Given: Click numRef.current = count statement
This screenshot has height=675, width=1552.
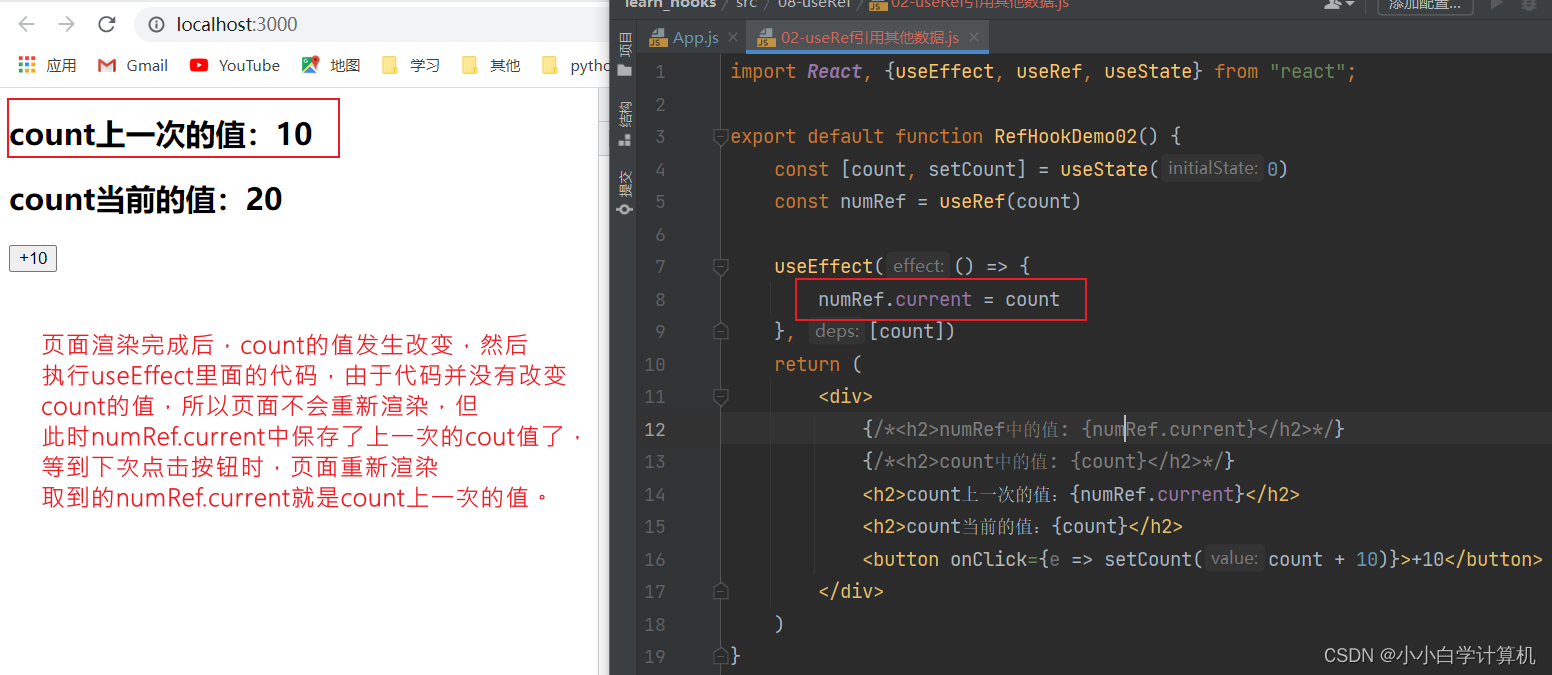Looking at the screenshot, I should click(939, 299).
